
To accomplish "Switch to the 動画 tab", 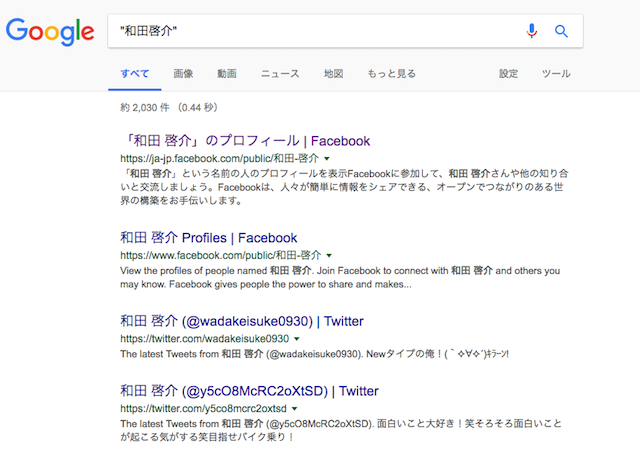I will click(227, 74).
